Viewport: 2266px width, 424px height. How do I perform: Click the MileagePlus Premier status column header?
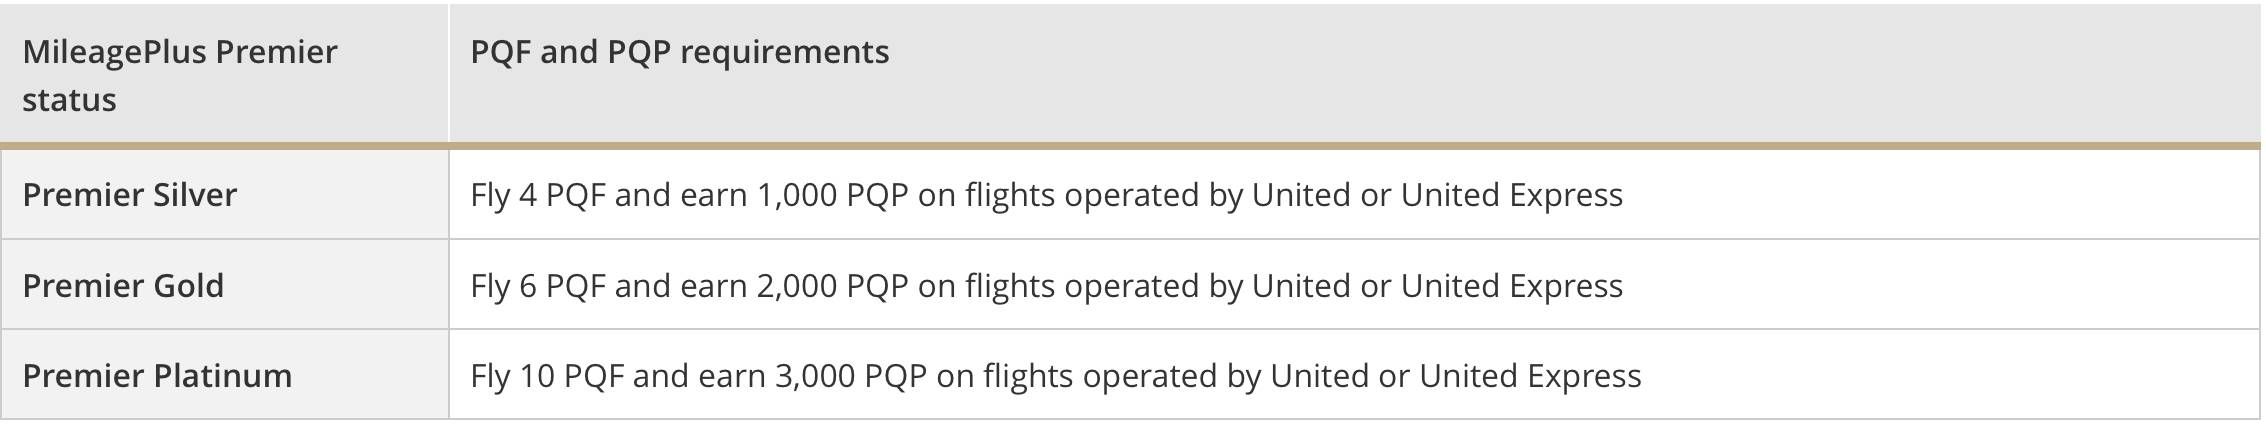click(180, 75)
